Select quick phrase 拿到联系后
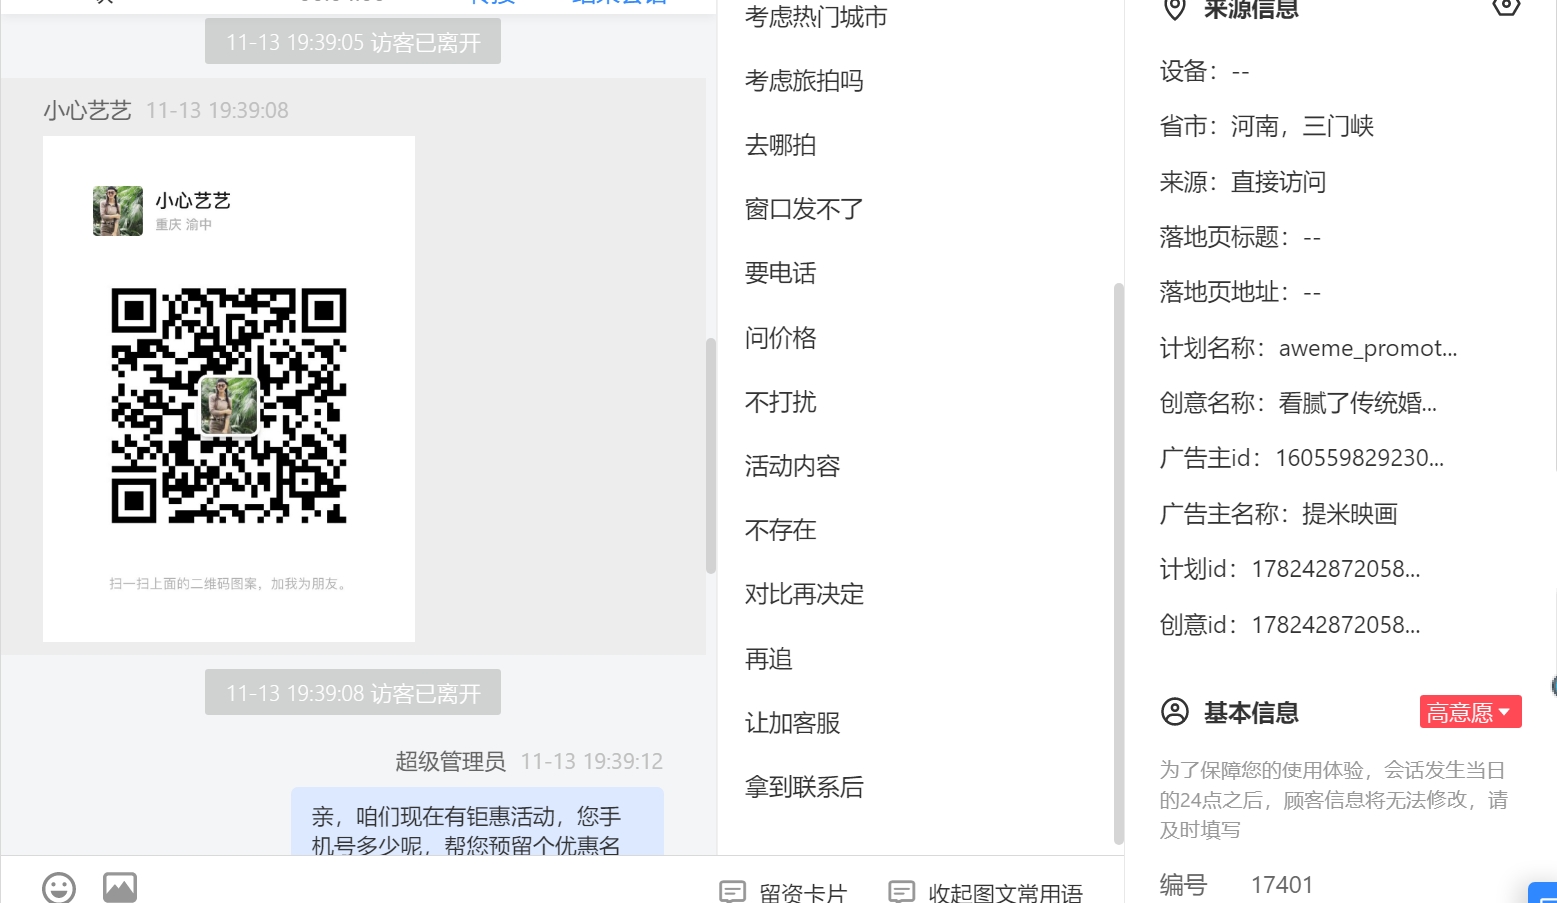Image resolution: width=1557 pixels, height=903 pixels. pyautogui.click(x=804, y=787)
